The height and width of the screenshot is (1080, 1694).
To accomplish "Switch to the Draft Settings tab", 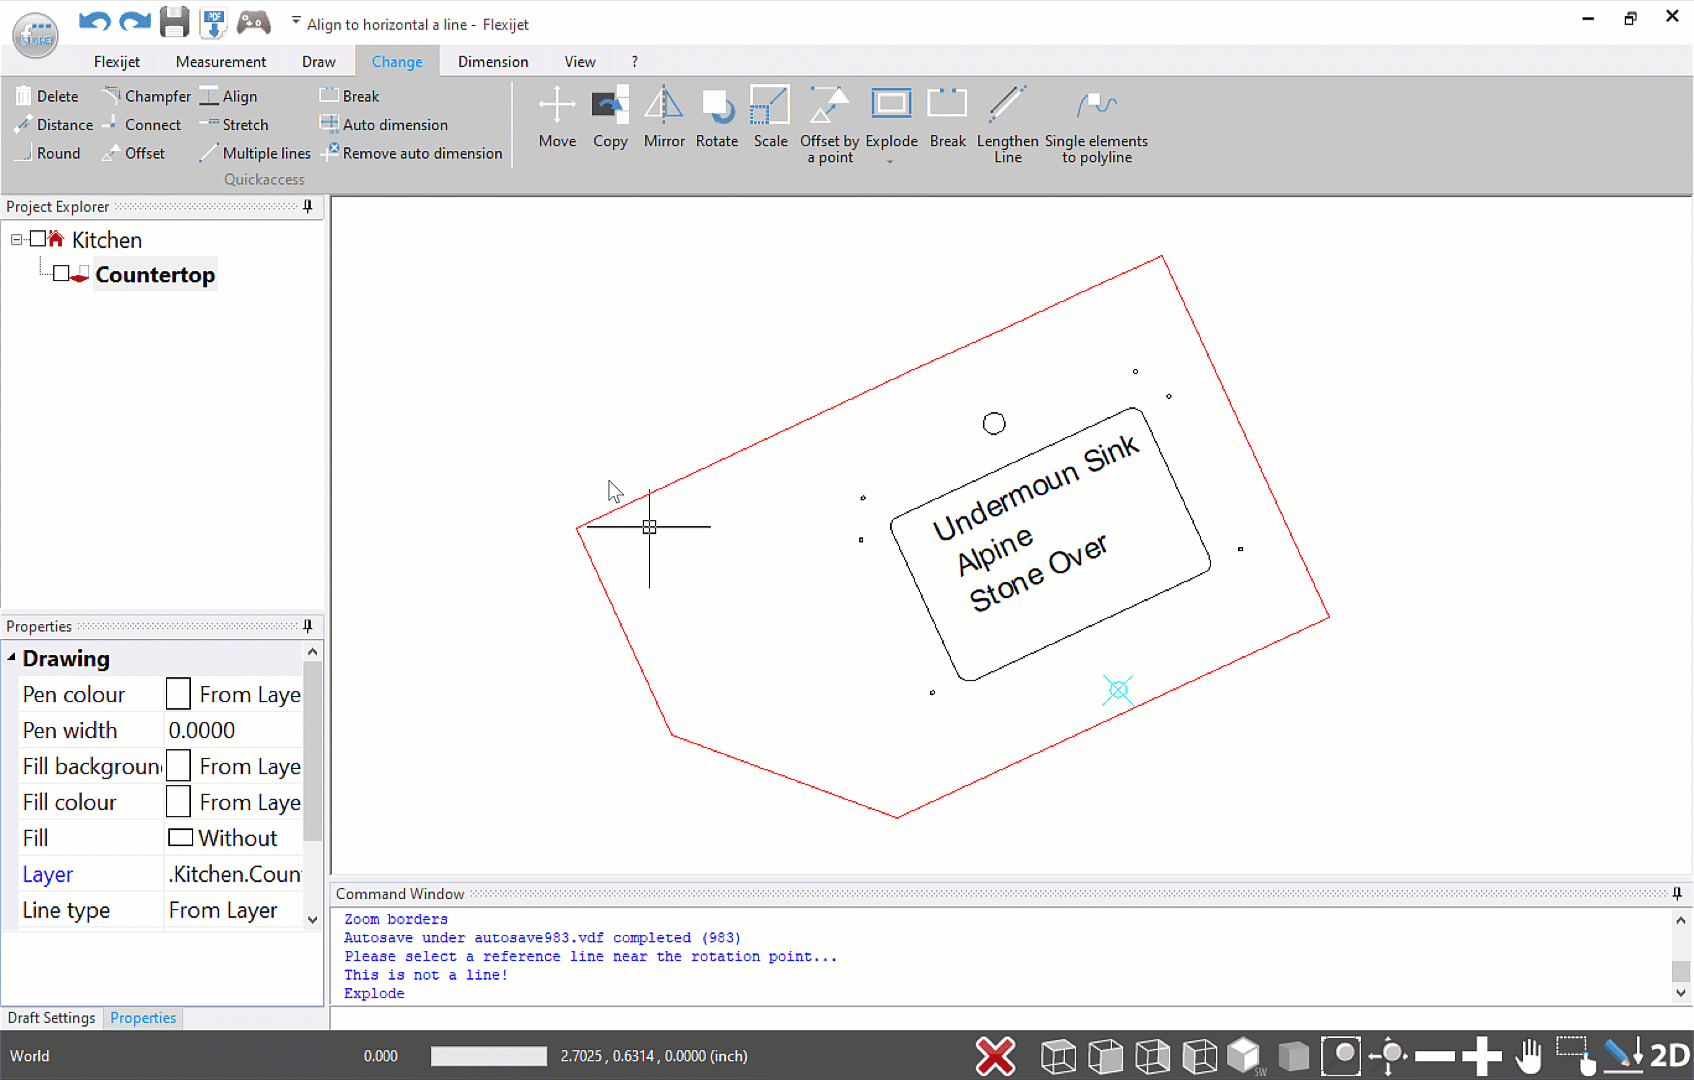I will tap(52, 1018).
